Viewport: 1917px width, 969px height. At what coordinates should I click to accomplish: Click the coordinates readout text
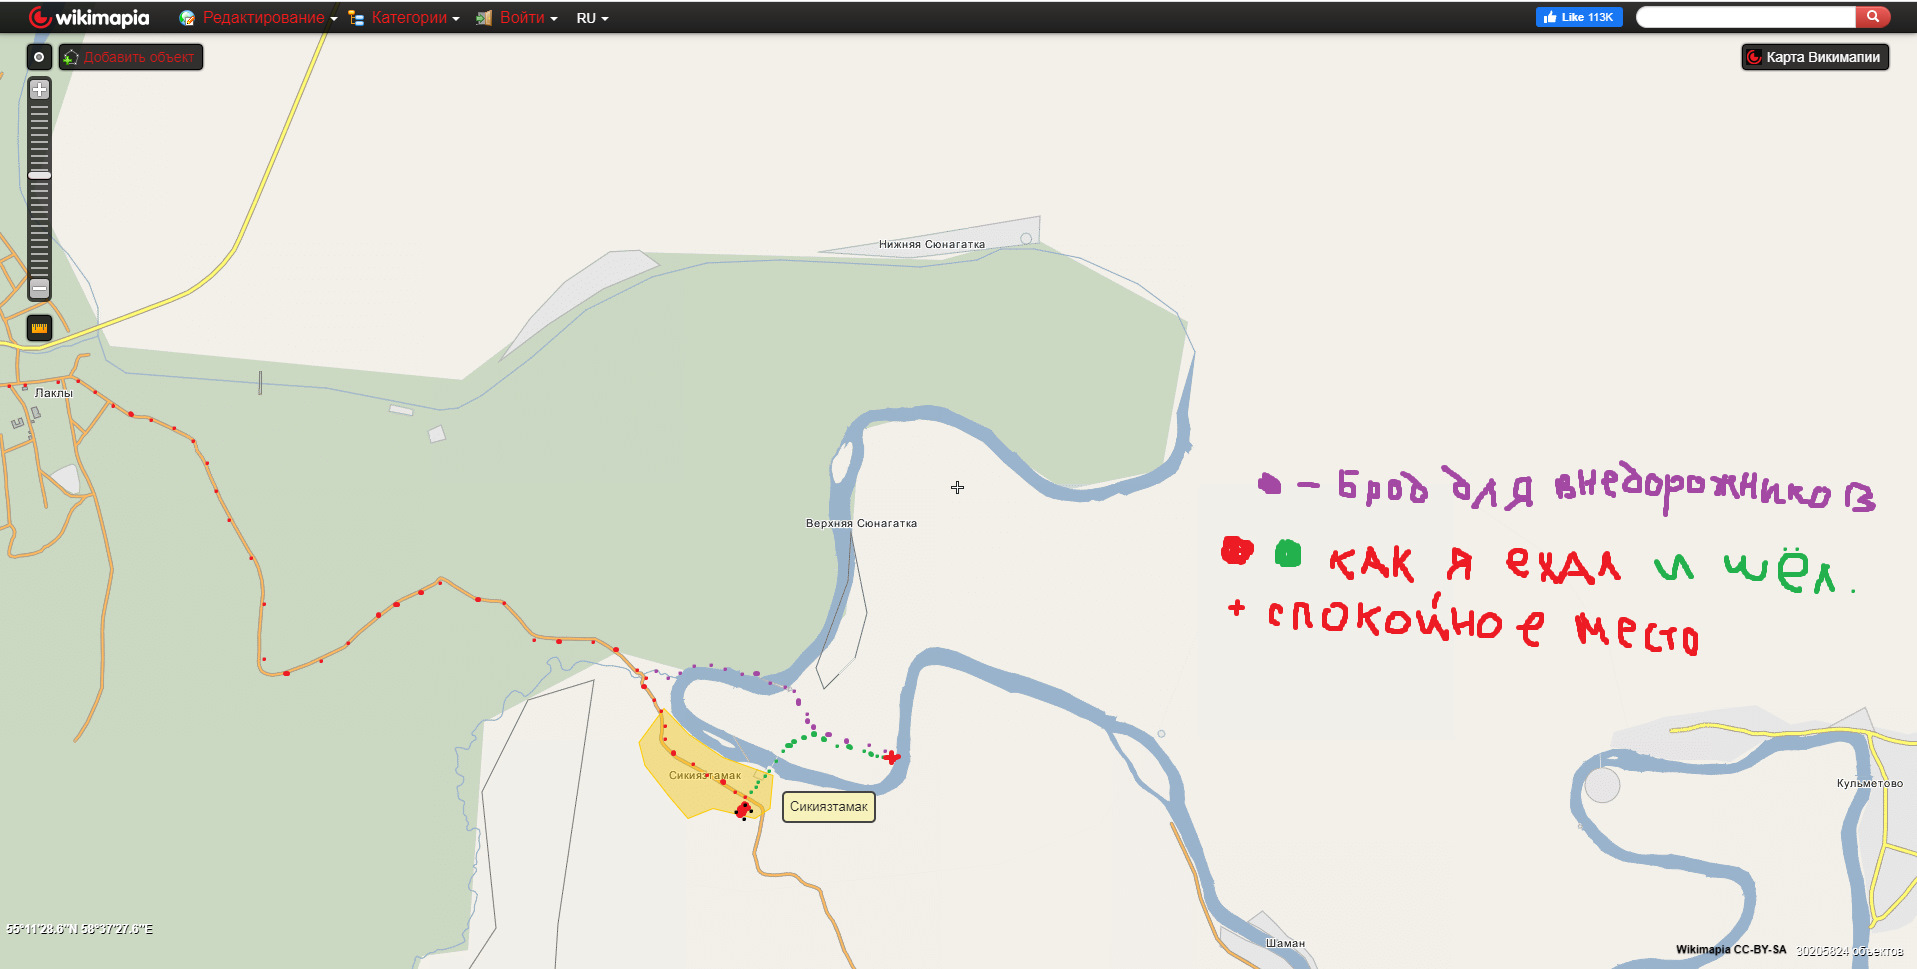tap(80, 929)
